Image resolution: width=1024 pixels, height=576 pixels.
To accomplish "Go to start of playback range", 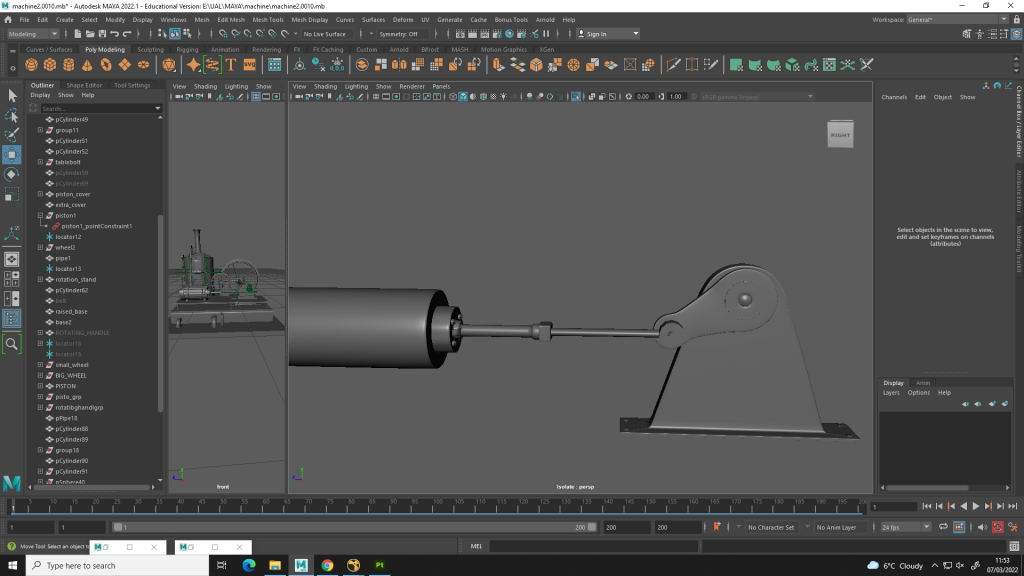I will (x=927, y=506).
